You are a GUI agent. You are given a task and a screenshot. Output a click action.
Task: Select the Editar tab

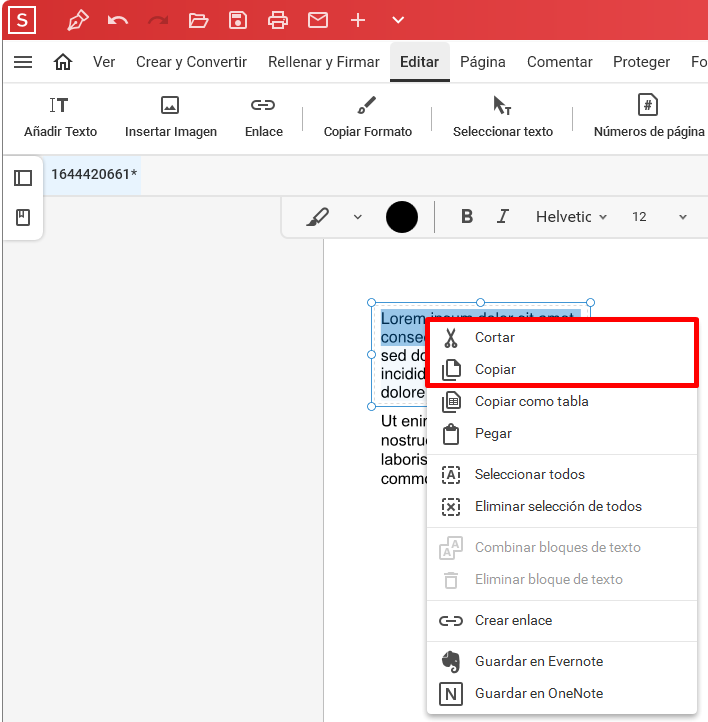point(419,62)
